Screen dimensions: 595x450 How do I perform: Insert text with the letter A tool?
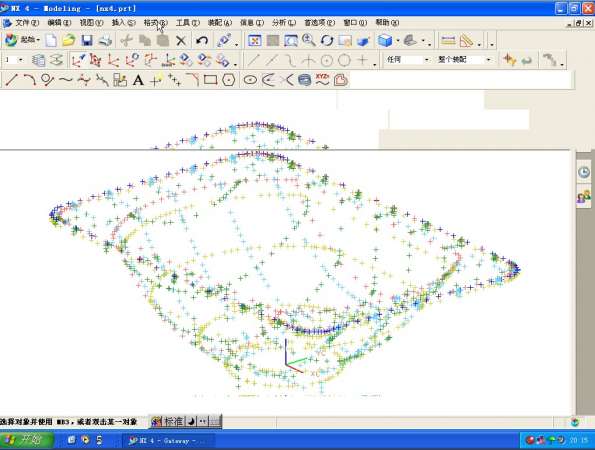click(x=138, y=80)
